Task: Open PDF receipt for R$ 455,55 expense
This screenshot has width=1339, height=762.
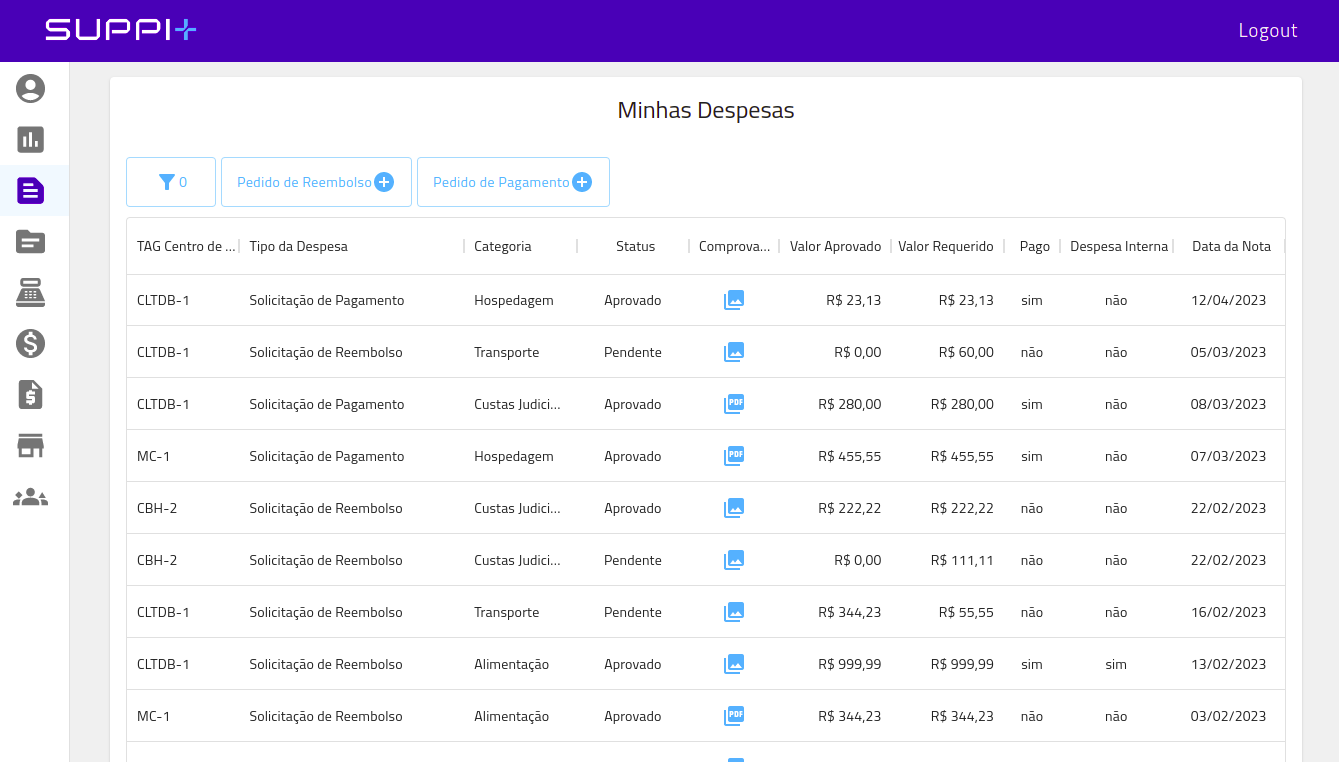Action: pyautogui.click(x=734, y=456)
